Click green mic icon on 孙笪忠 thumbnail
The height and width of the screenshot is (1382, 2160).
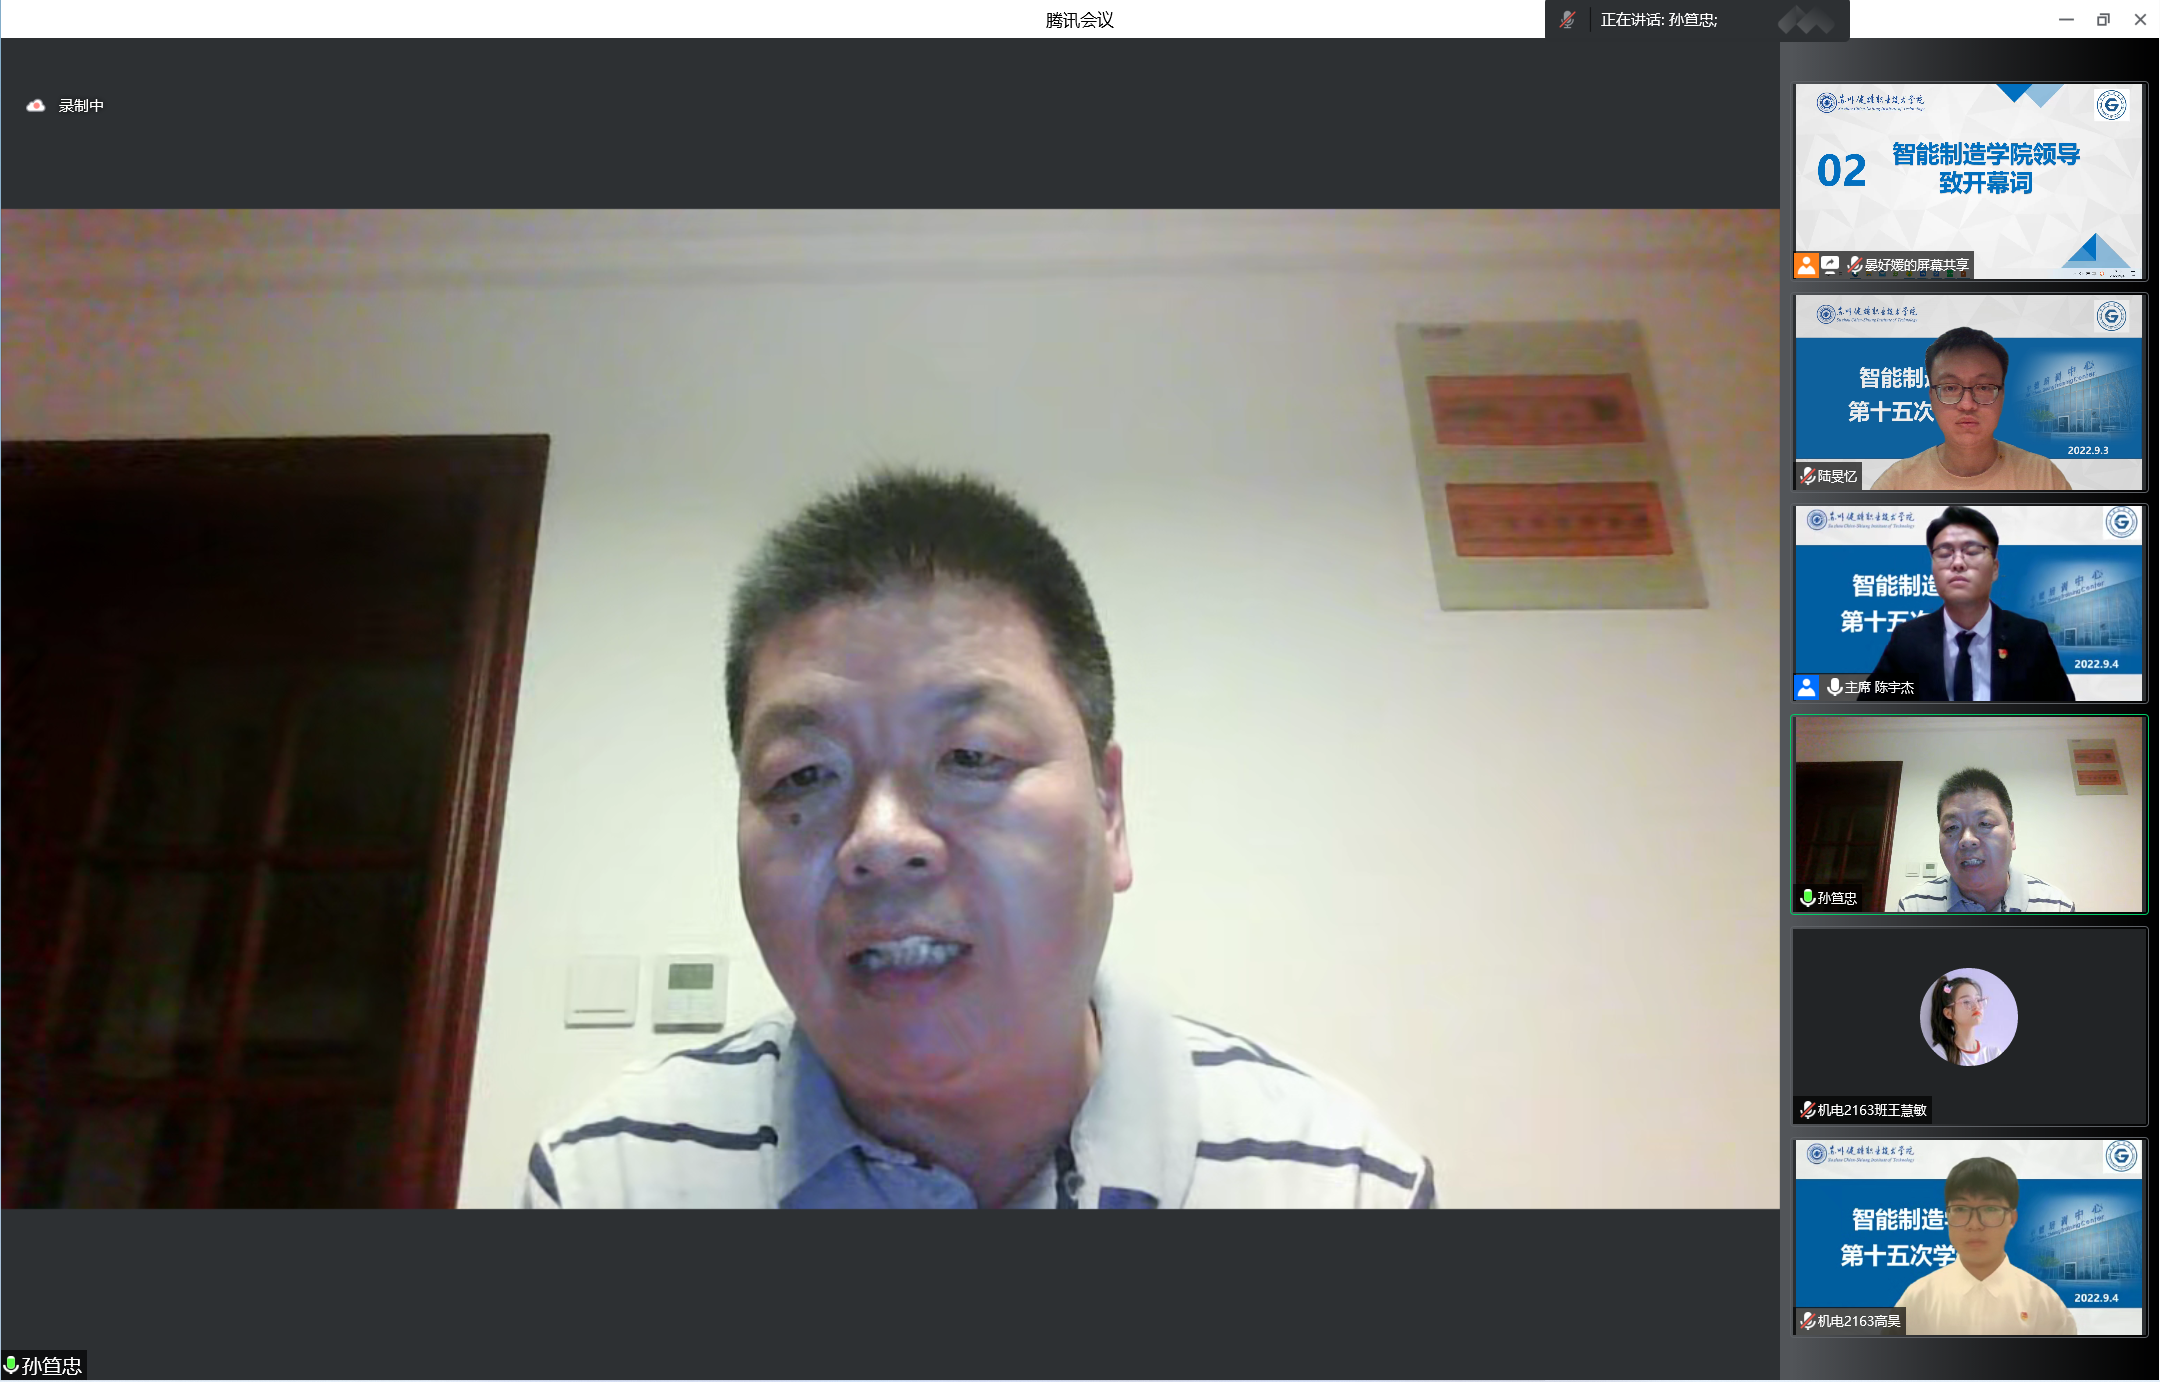pyautogui.click(x=1808, y=898)
